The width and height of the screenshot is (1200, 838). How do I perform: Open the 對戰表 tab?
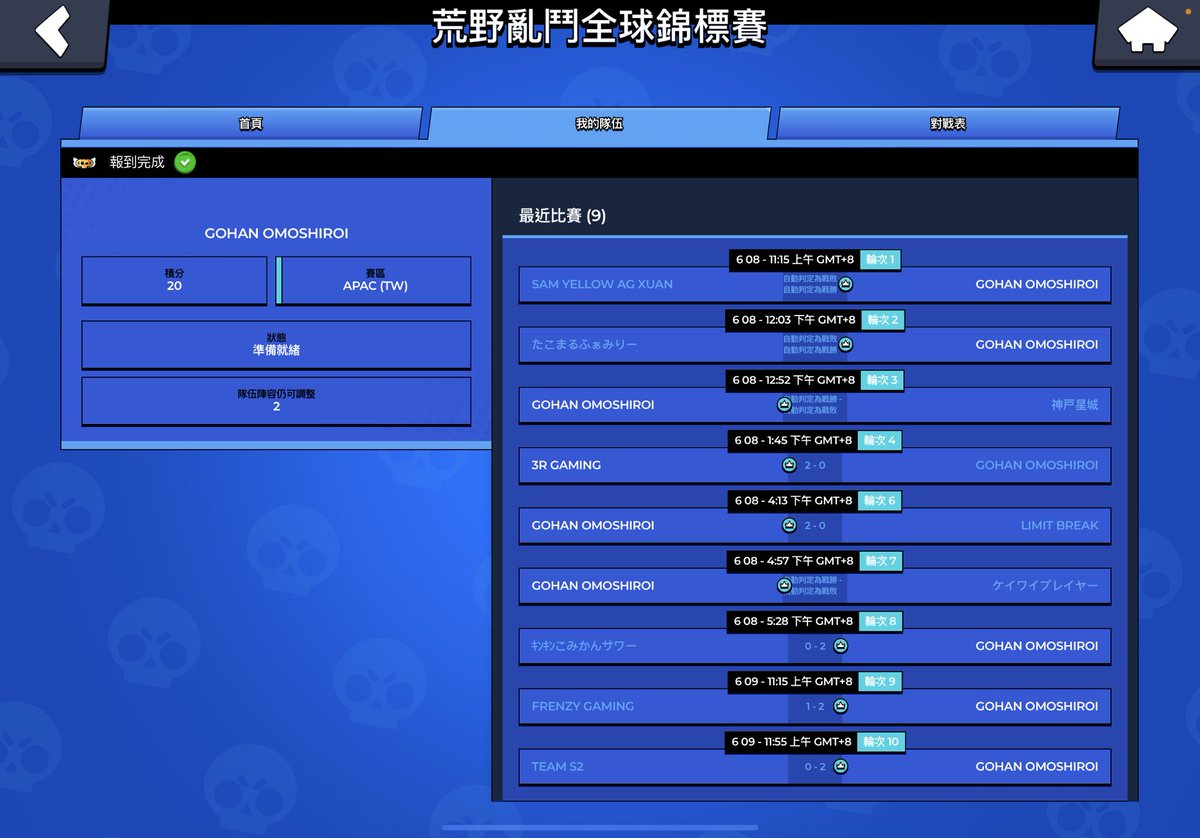pyautogui.click(x=947, y=124)
